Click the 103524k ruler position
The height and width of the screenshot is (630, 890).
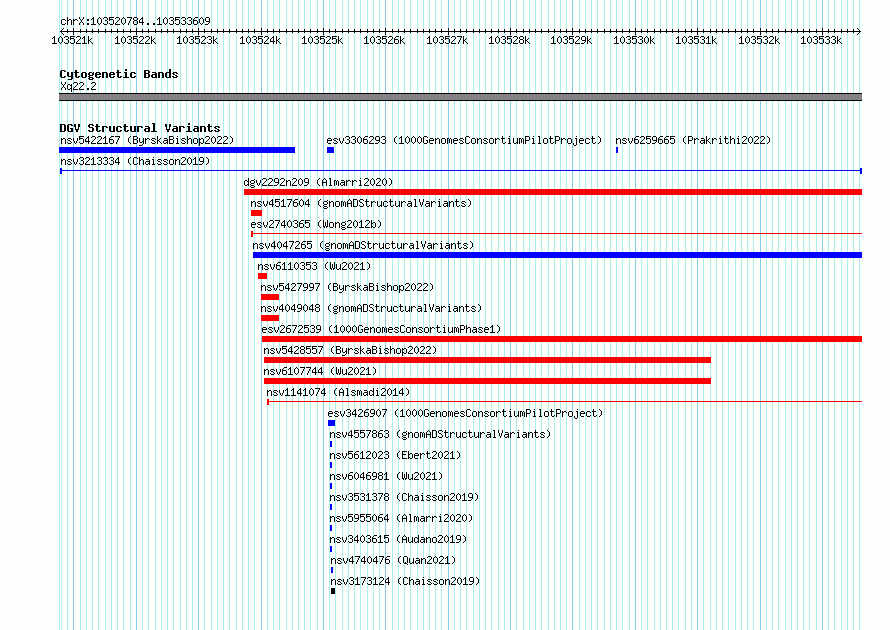click(260, 40)
